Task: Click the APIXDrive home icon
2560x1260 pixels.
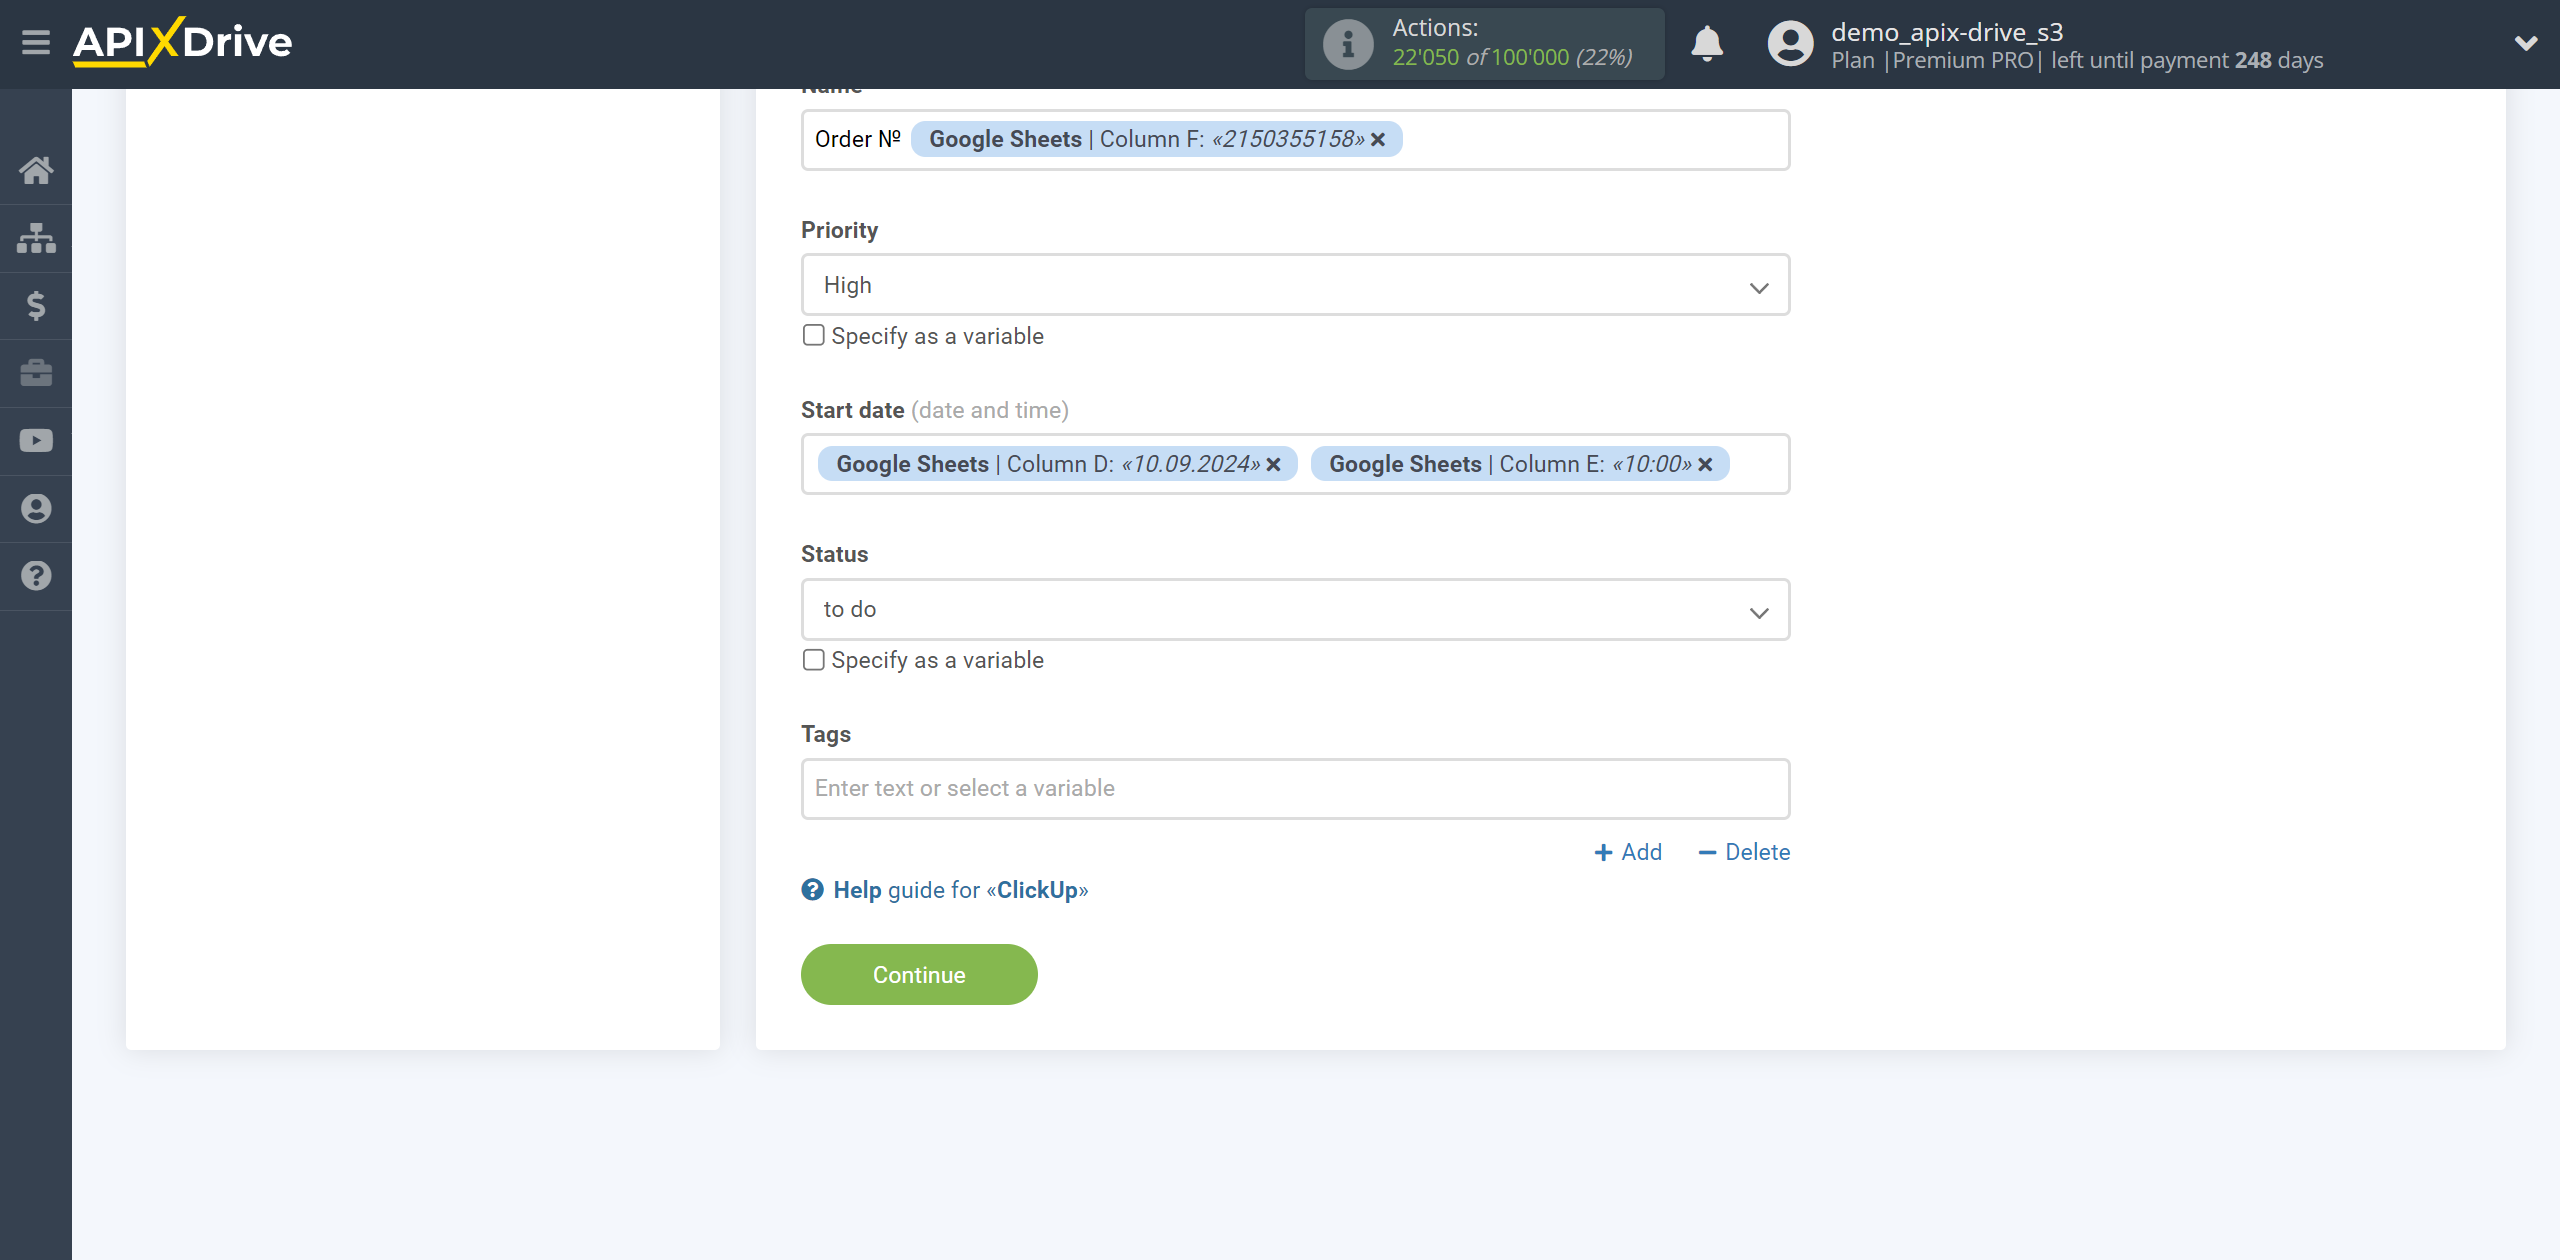Action: (34, 168)
